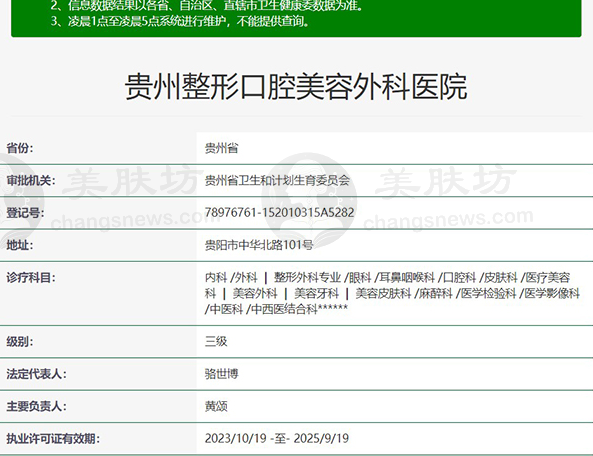
Task: Click the level value 三级
Action: (x=216, y=341)
